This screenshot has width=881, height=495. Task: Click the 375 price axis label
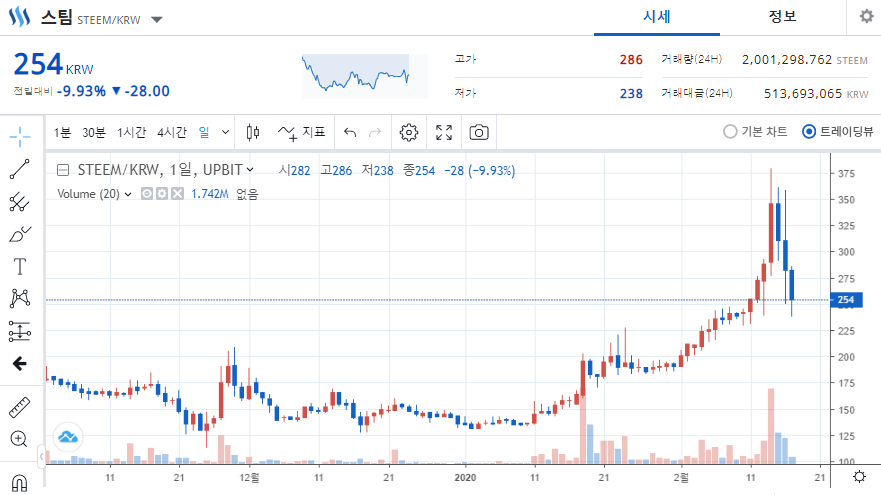tap(846, 174)
